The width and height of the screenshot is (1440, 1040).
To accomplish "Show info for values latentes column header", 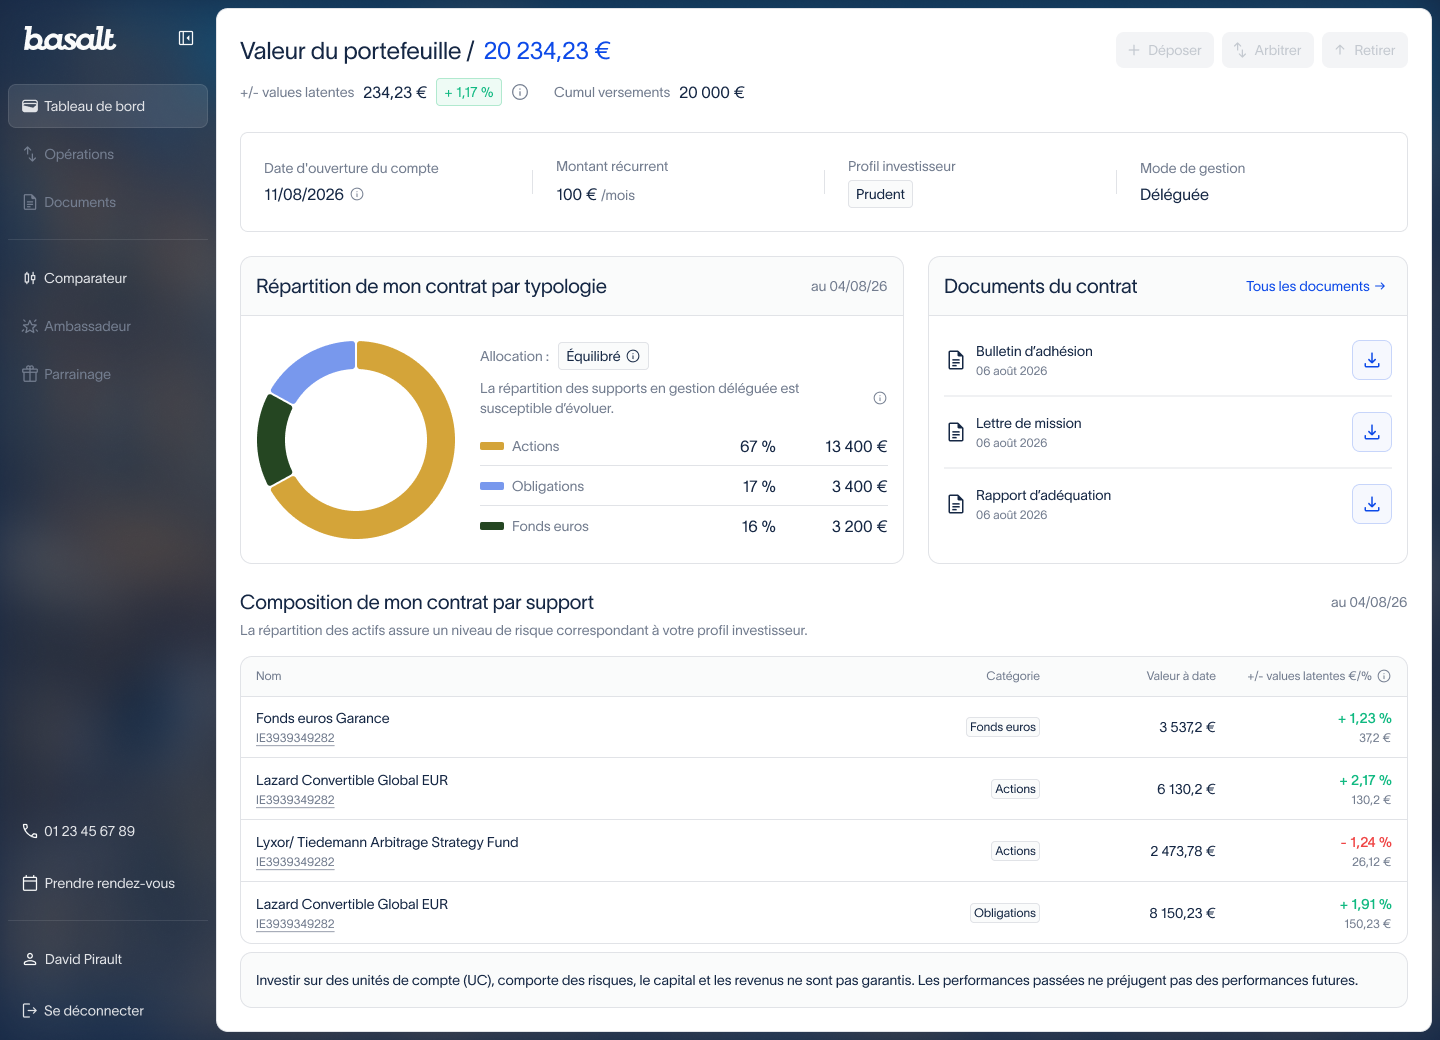I will (x=1384, y=676).
